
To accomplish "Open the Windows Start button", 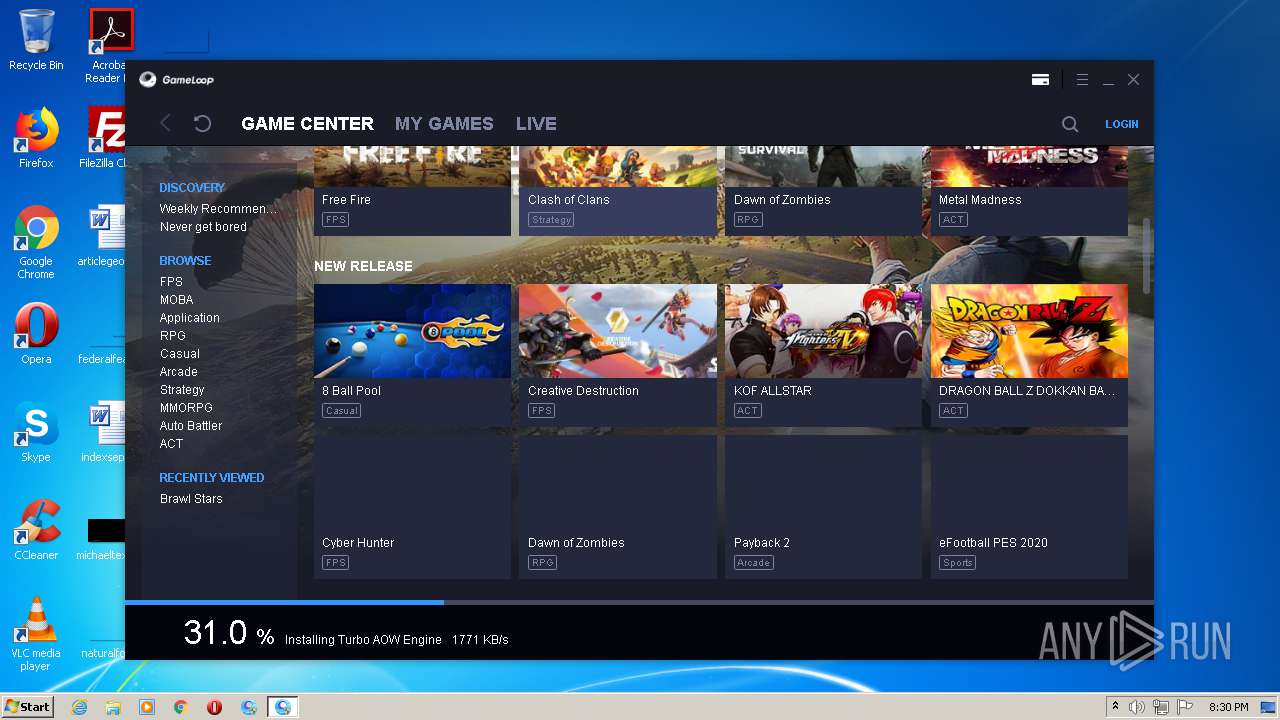I will [27, 707].
